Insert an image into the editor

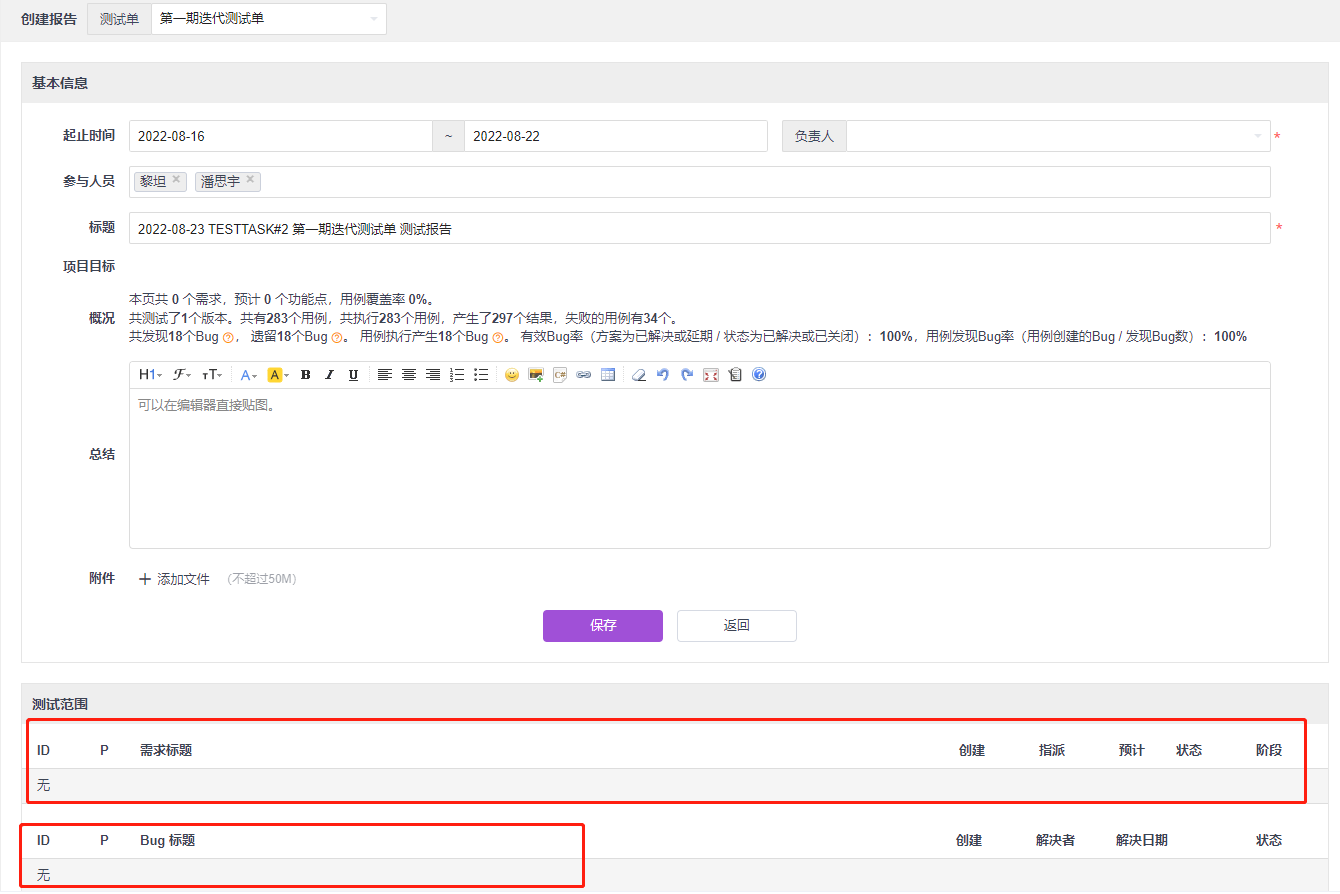coord(536,375)
